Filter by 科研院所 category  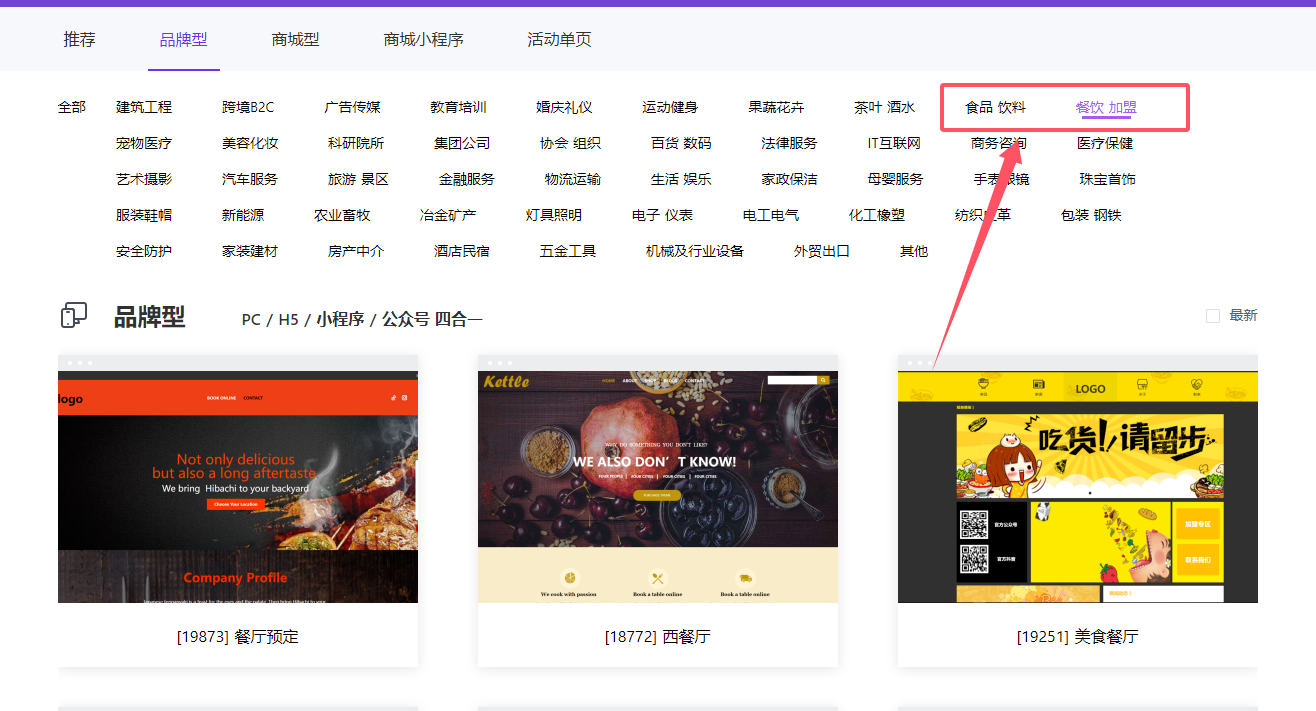click(356, 143)
